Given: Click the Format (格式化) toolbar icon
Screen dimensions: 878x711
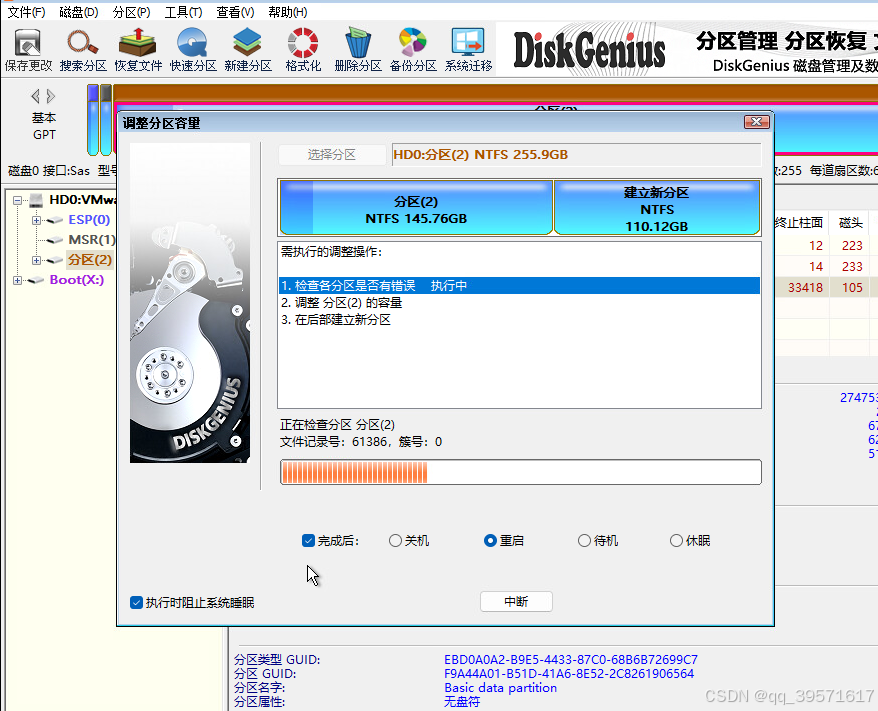Looking at the screenshot, I should [303, 50].
